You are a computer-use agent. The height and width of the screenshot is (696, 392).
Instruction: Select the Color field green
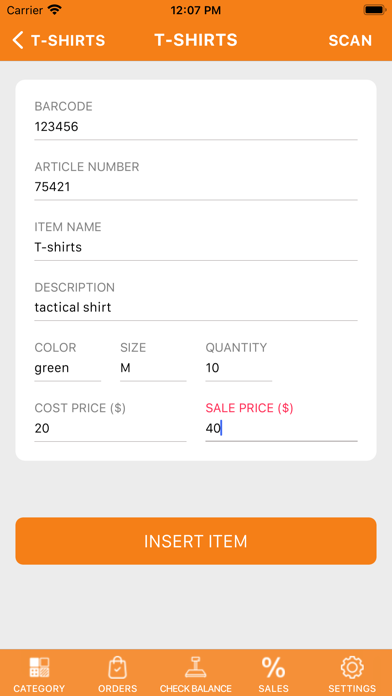[x=67, y=368]
